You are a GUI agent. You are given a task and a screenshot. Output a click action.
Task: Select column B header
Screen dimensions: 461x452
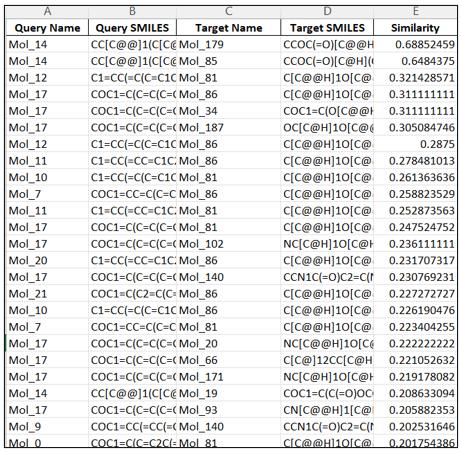click(132, 12)
